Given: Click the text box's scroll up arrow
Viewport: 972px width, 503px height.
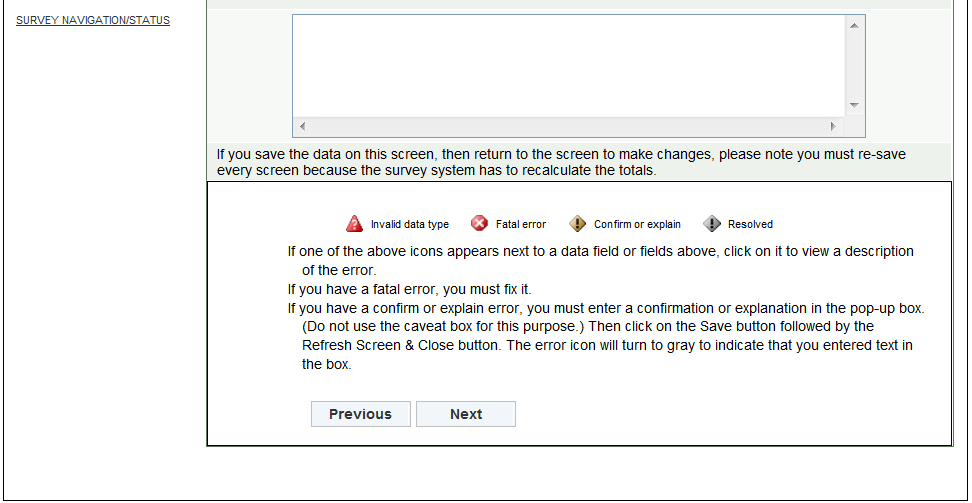Looking at the screenshot, I should point(854,25).
